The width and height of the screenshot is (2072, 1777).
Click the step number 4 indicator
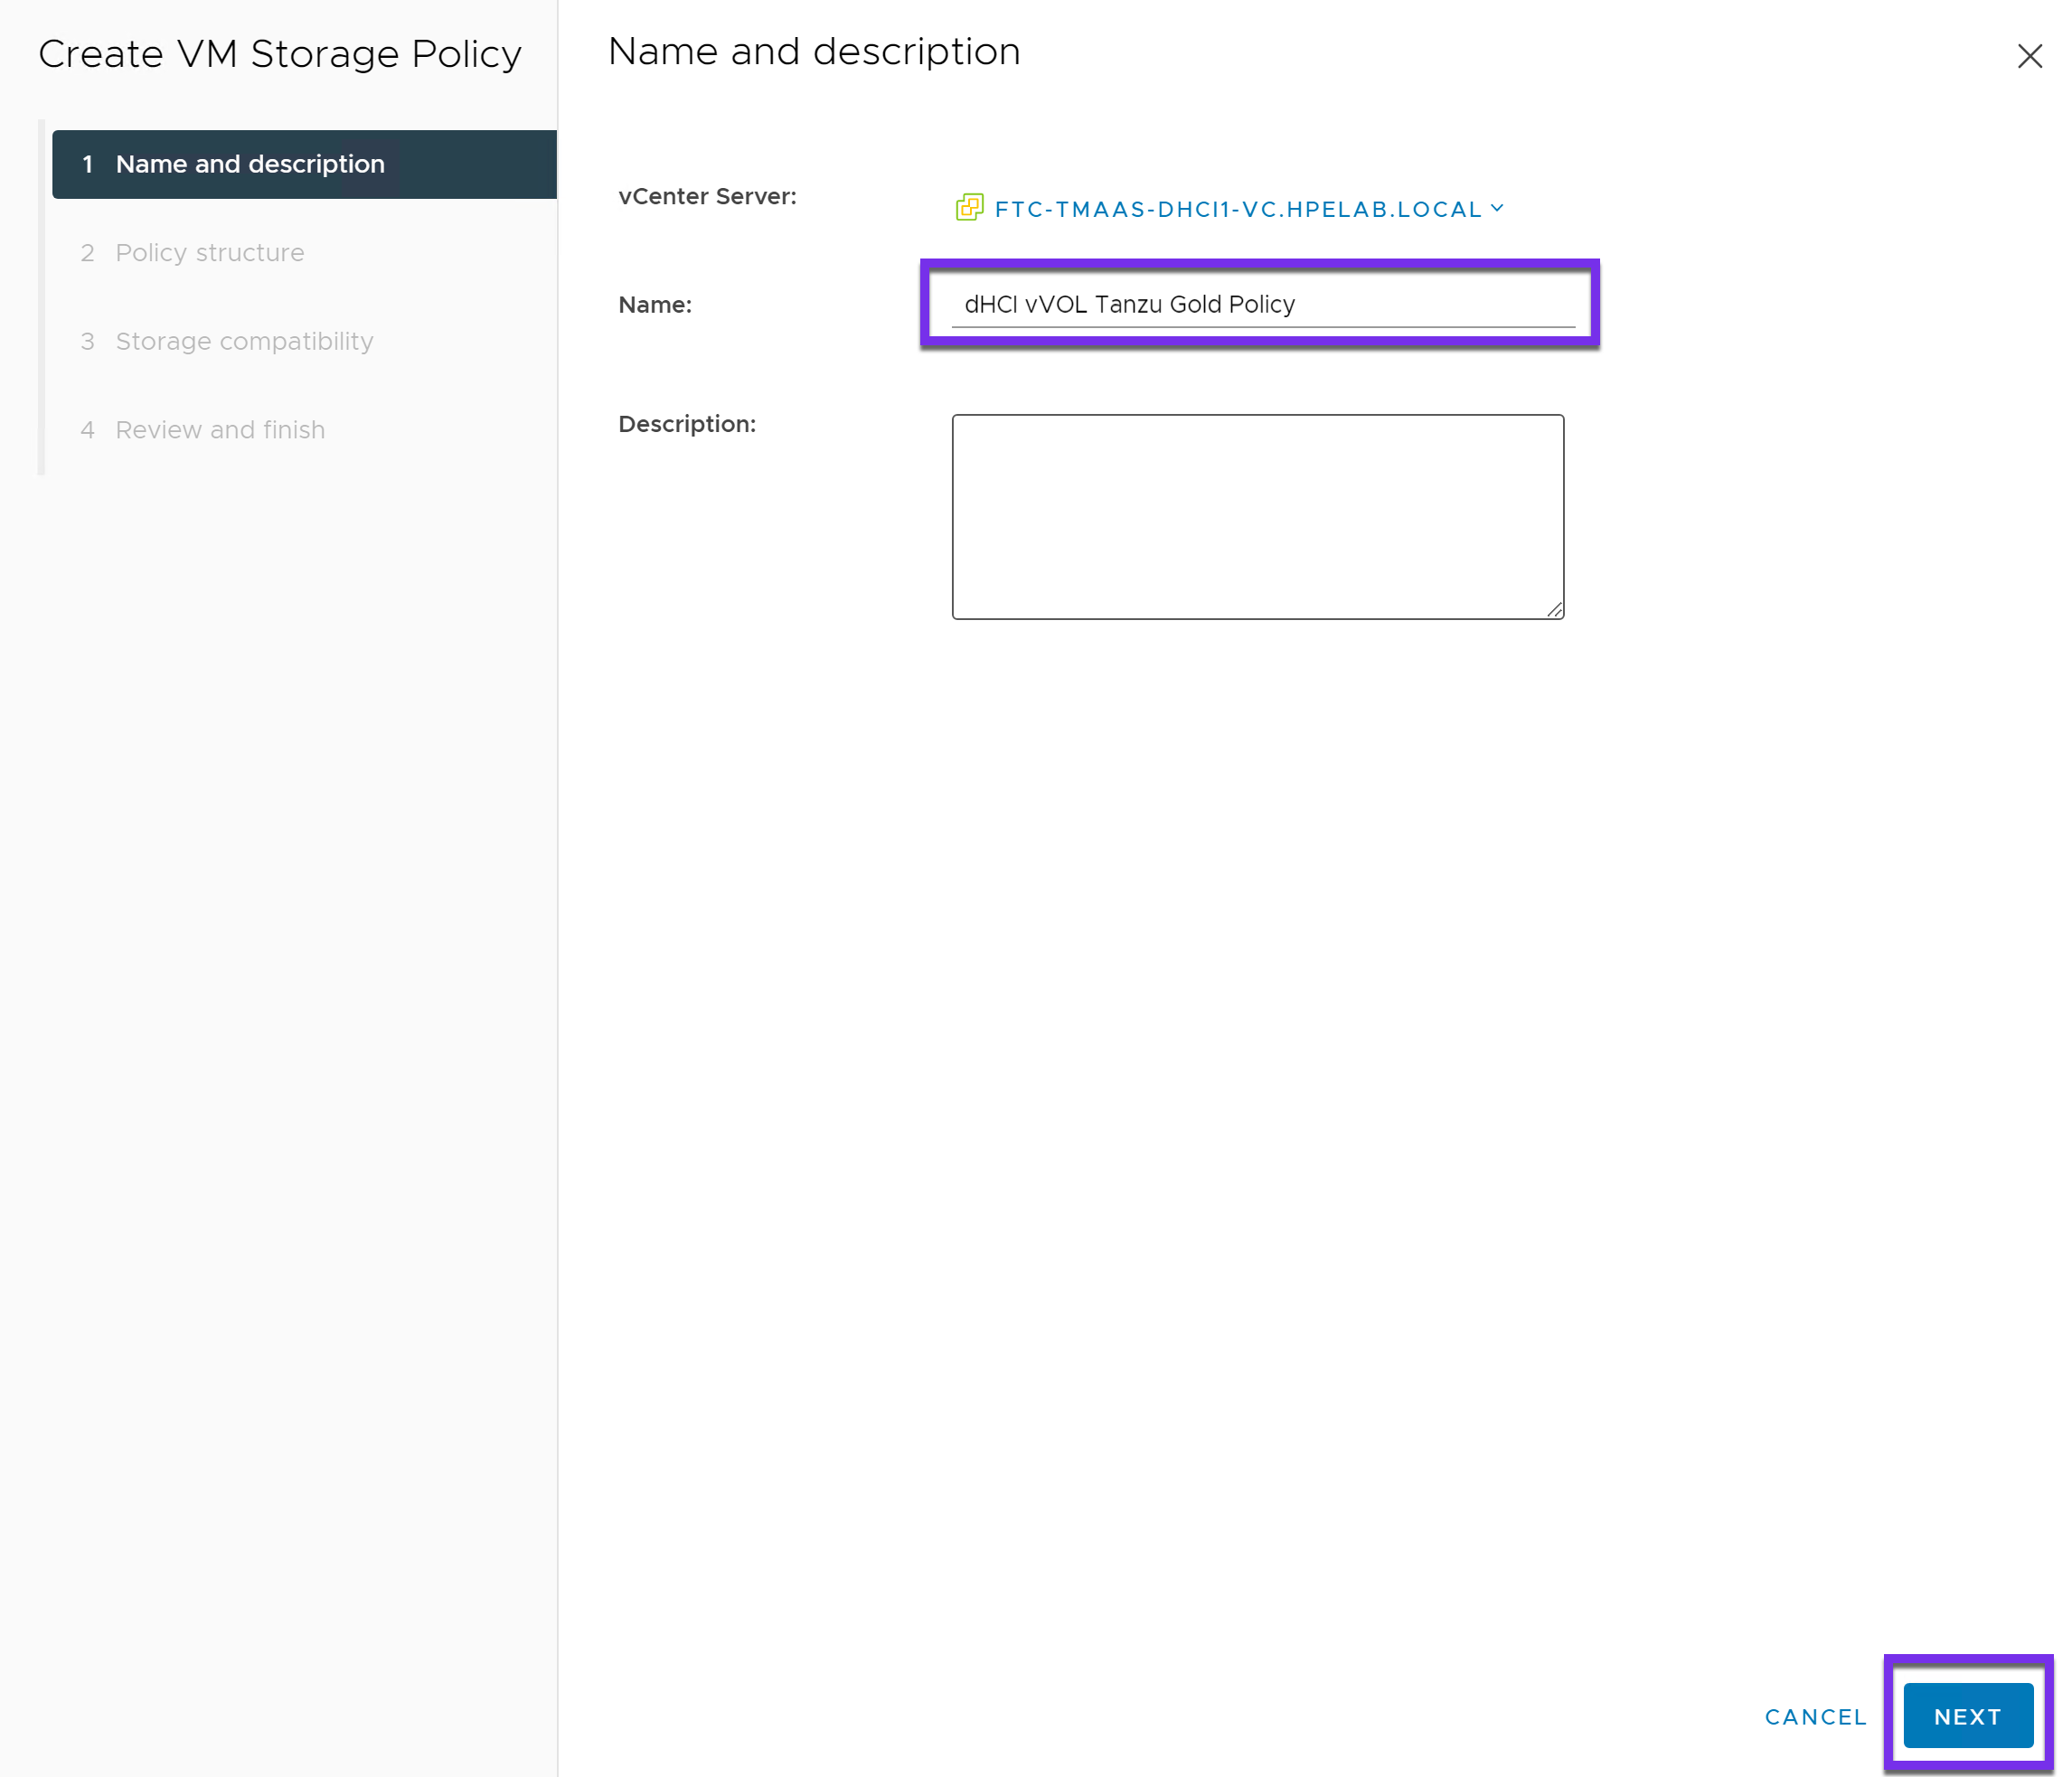coord(88,430)
